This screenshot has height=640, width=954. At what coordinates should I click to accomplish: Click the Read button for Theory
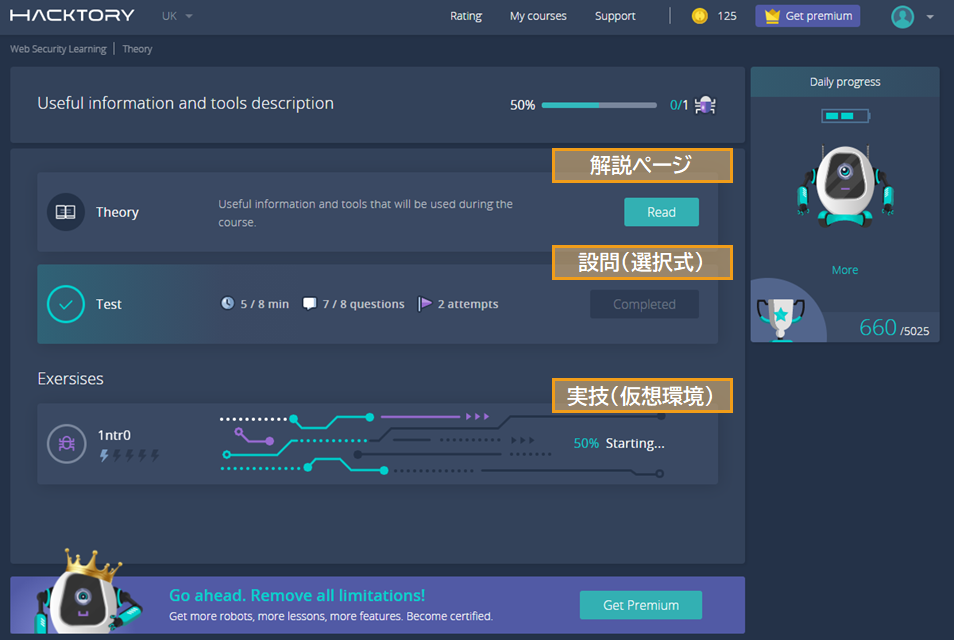(x=661, y=211)
